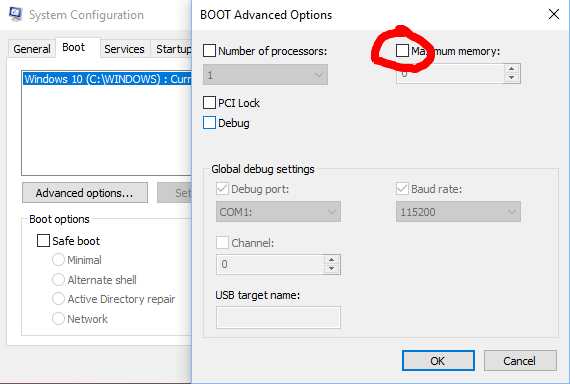Image resolution: width=570 pixels, height=384 pixels.
Task: Click the Cancel button
Action: 520,361
